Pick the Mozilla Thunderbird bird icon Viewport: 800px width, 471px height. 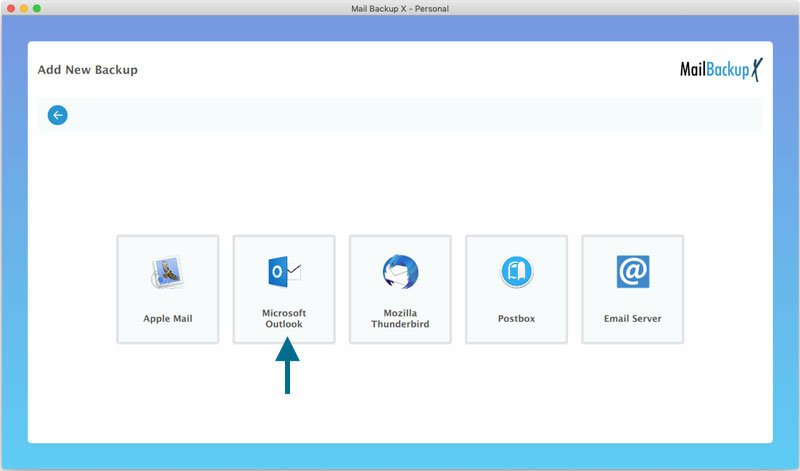[x=401, y=271]
